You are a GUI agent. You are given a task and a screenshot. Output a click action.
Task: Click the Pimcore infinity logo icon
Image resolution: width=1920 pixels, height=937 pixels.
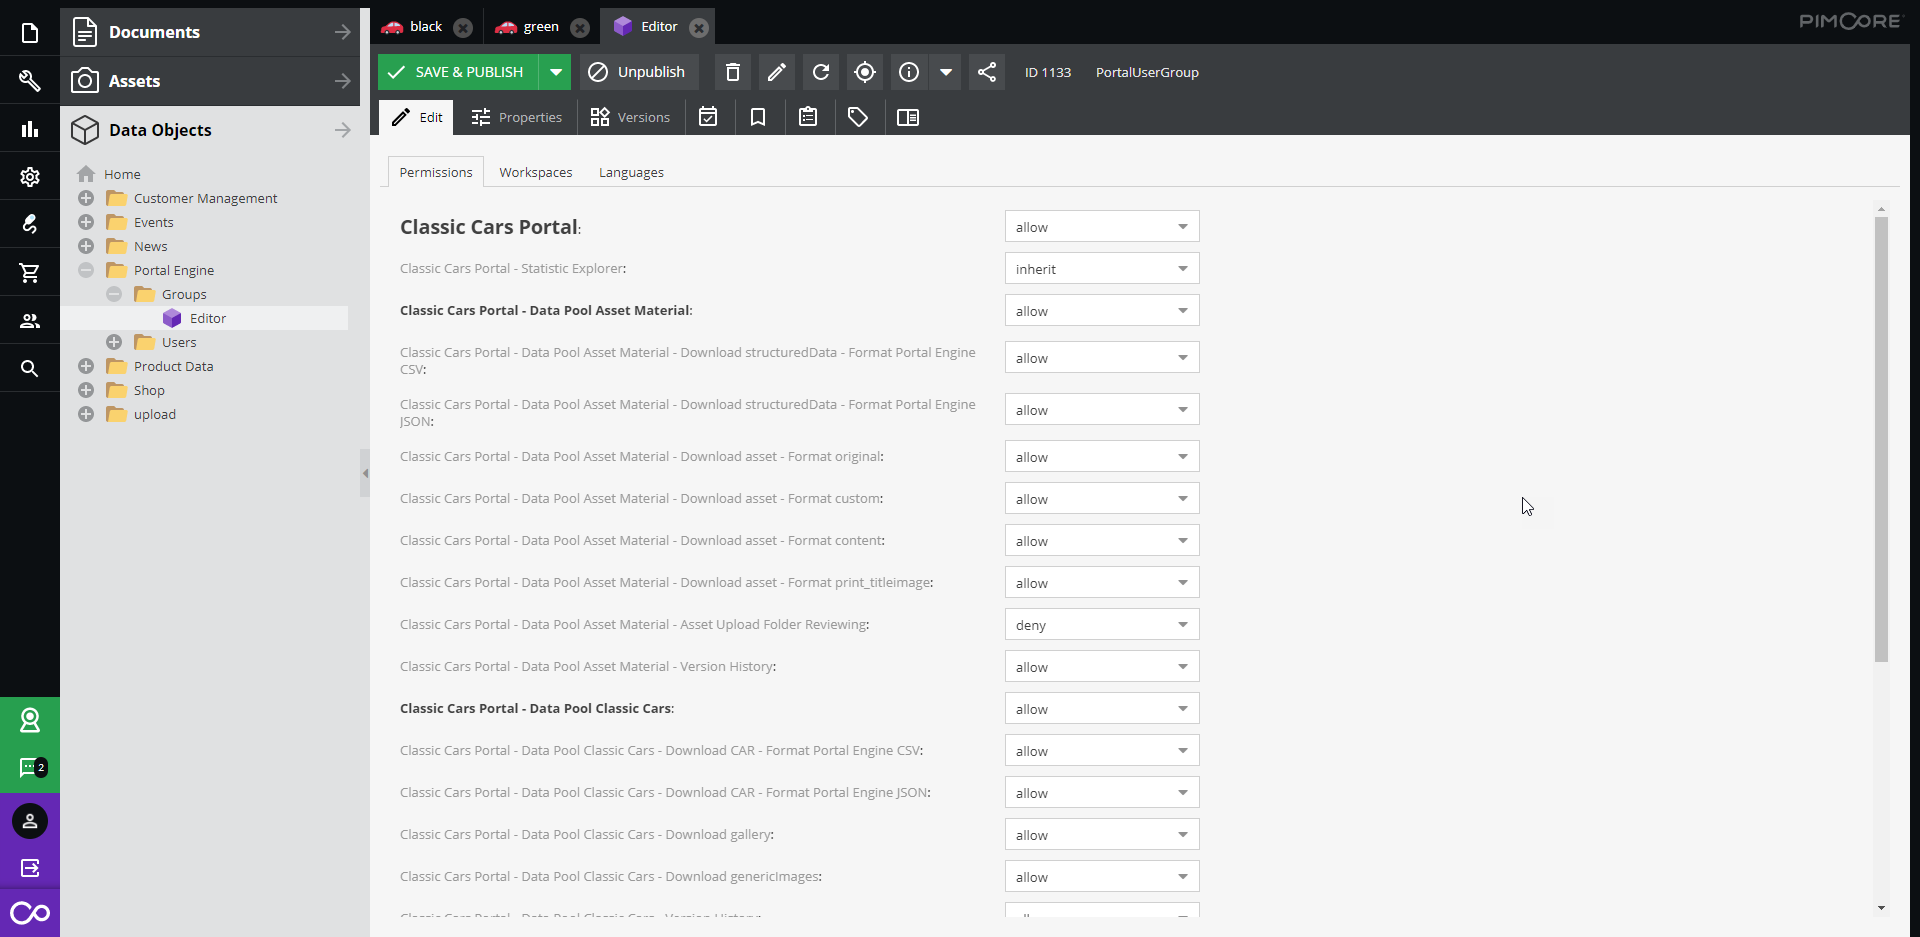(30, 913)
